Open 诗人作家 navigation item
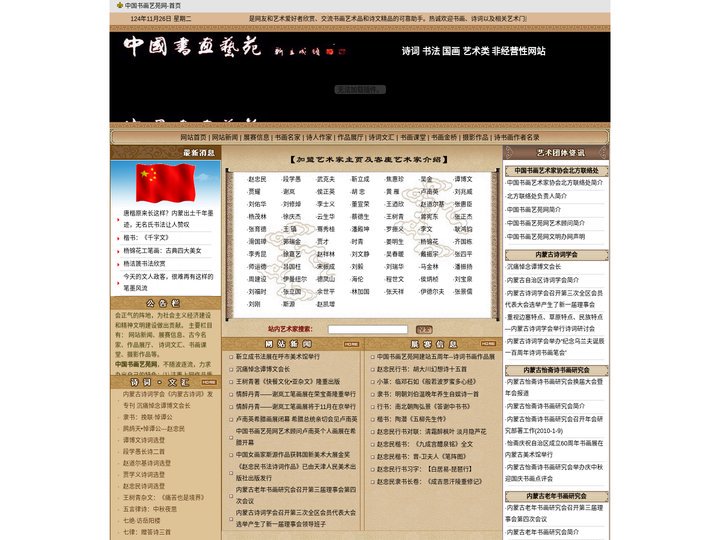Screen dimensions: 720x540 coord(319,137)
